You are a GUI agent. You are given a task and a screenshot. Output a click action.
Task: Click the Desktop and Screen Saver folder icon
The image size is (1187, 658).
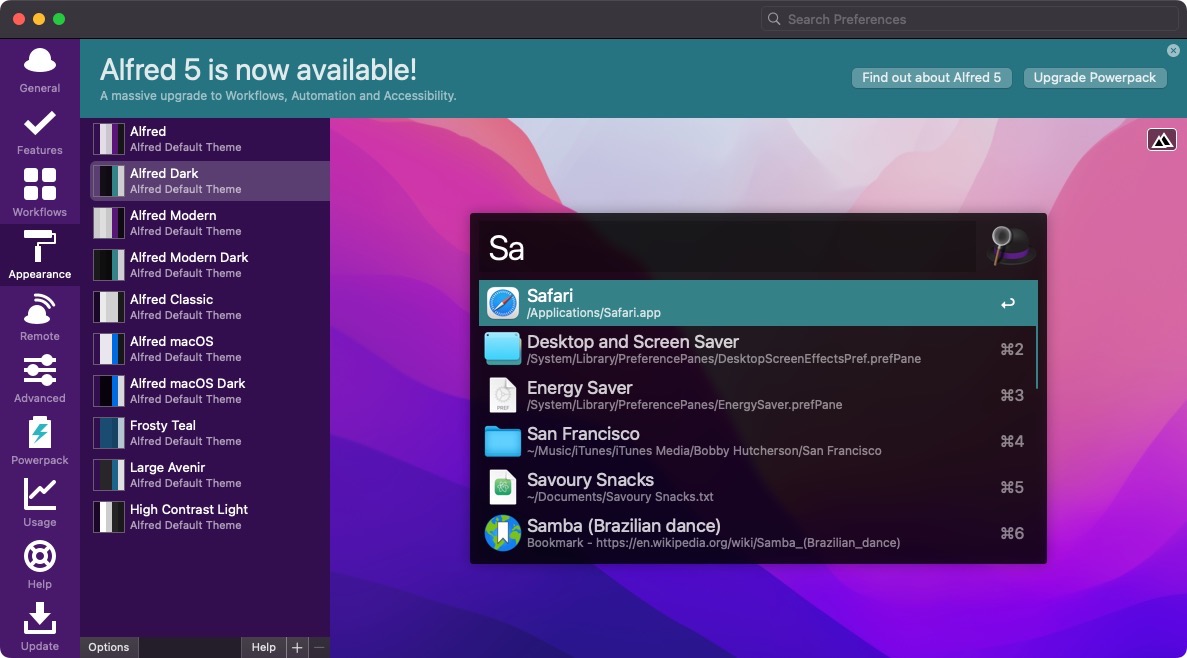503,349
